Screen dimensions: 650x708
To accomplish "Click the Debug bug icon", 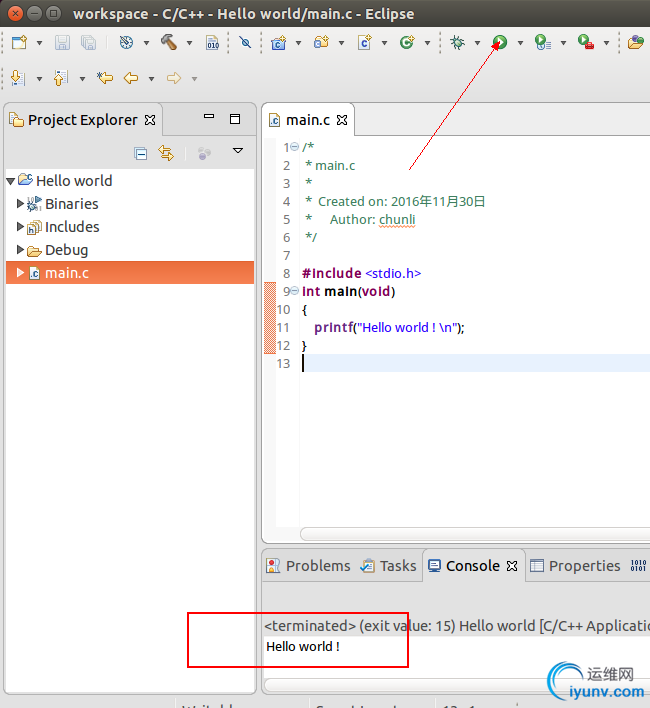I will pyautogui.click(x=457, y=42).
